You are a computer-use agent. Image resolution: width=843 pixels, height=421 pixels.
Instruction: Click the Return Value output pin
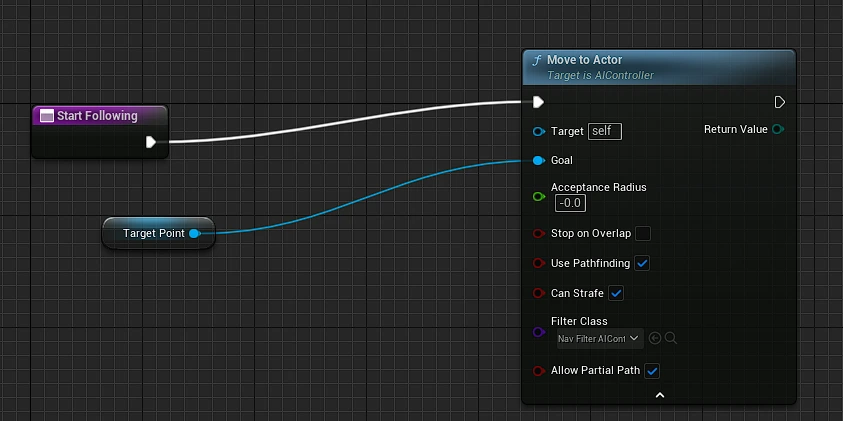click(778, 129)
